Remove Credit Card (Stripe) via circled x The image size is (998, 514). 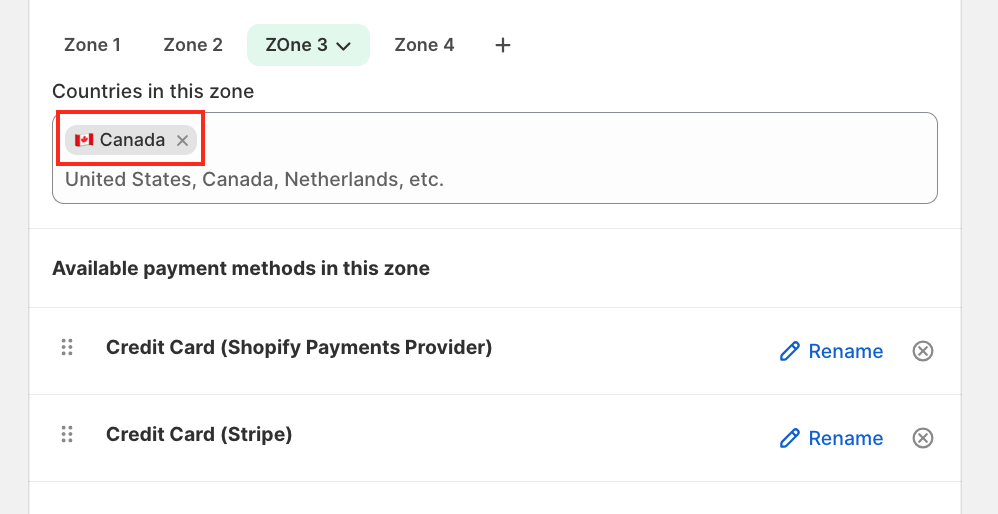923,438
